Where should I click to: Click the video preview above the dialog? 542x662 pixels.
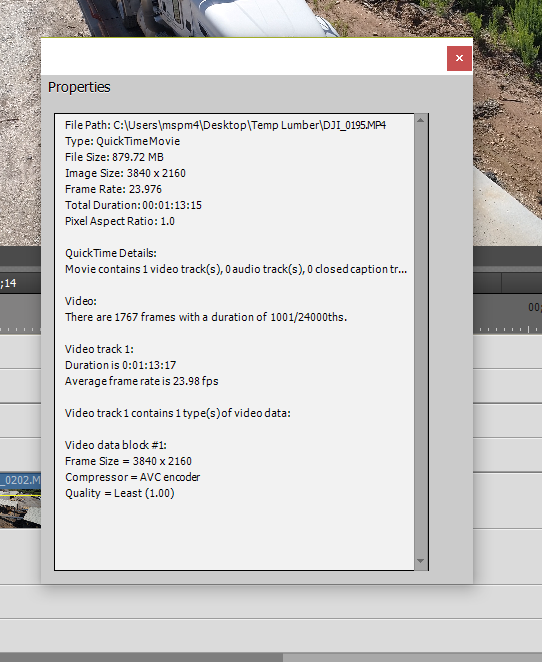[x=270, y=18]
